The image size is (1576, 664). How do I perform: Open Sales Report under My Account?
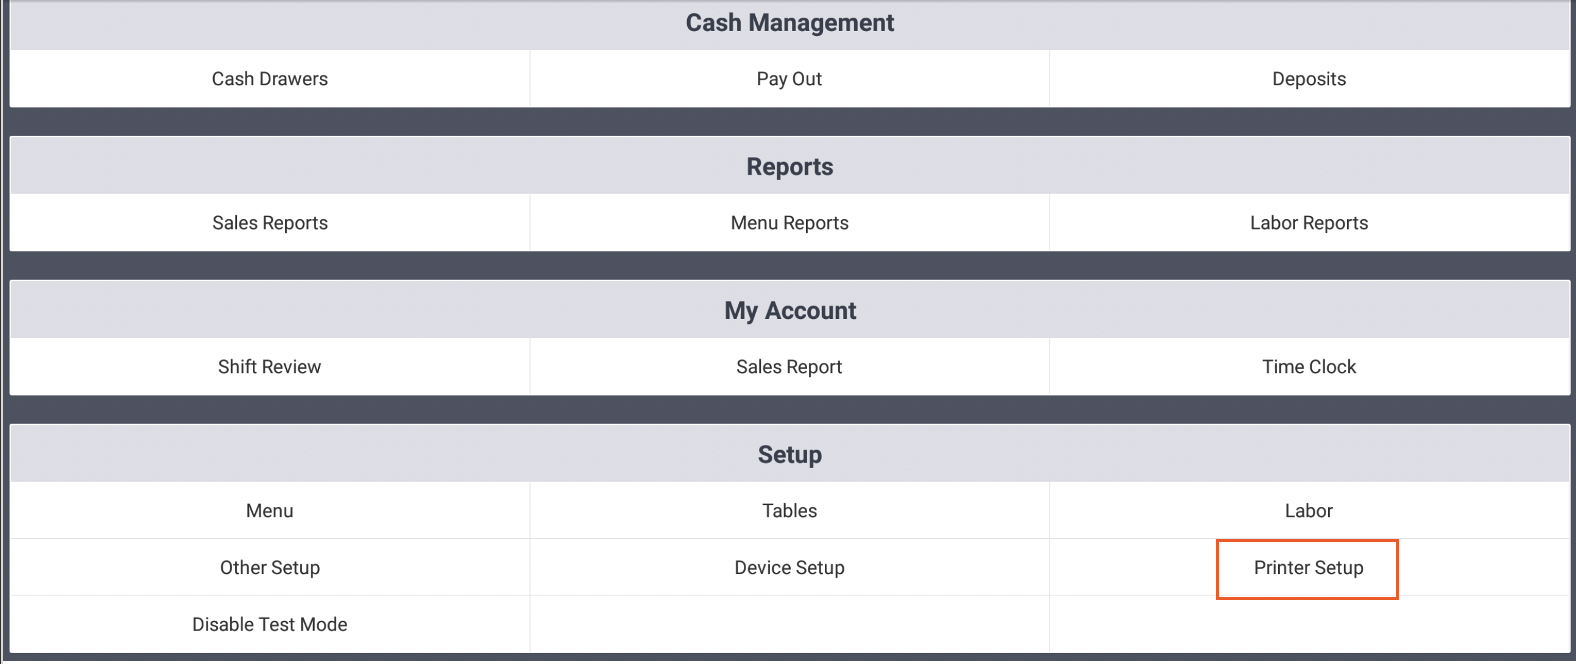789,367
